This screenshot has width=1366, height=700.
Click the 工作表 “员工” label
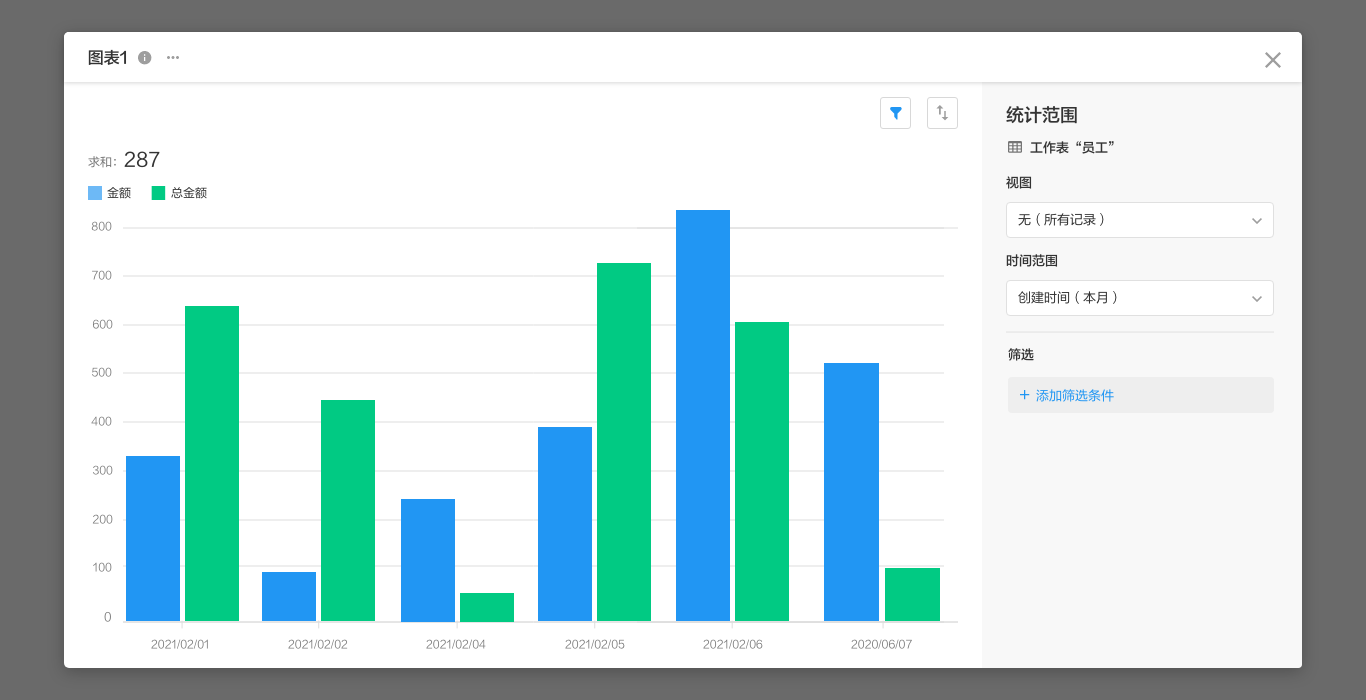(x=1072, y=147)
